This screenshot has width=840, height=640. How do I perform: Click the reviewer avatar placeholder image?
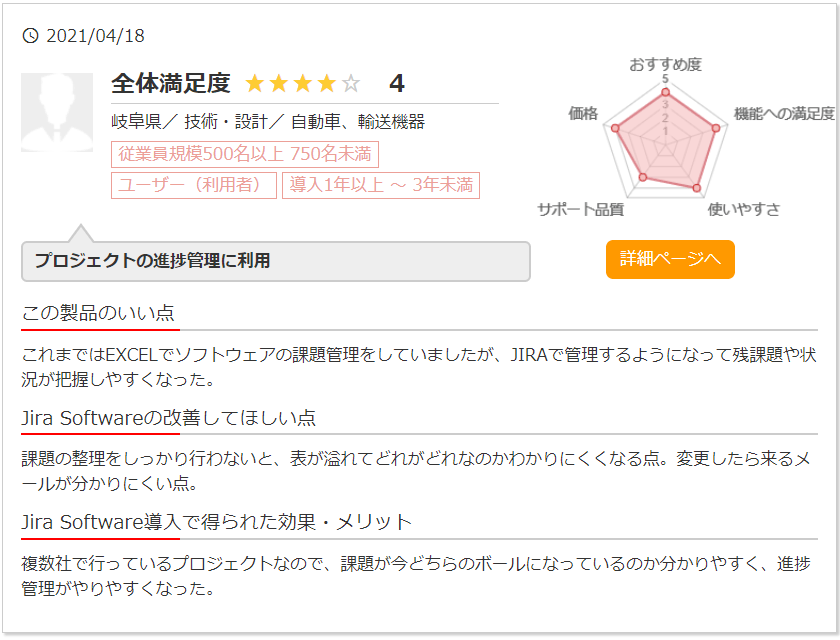tap(57, 112)
